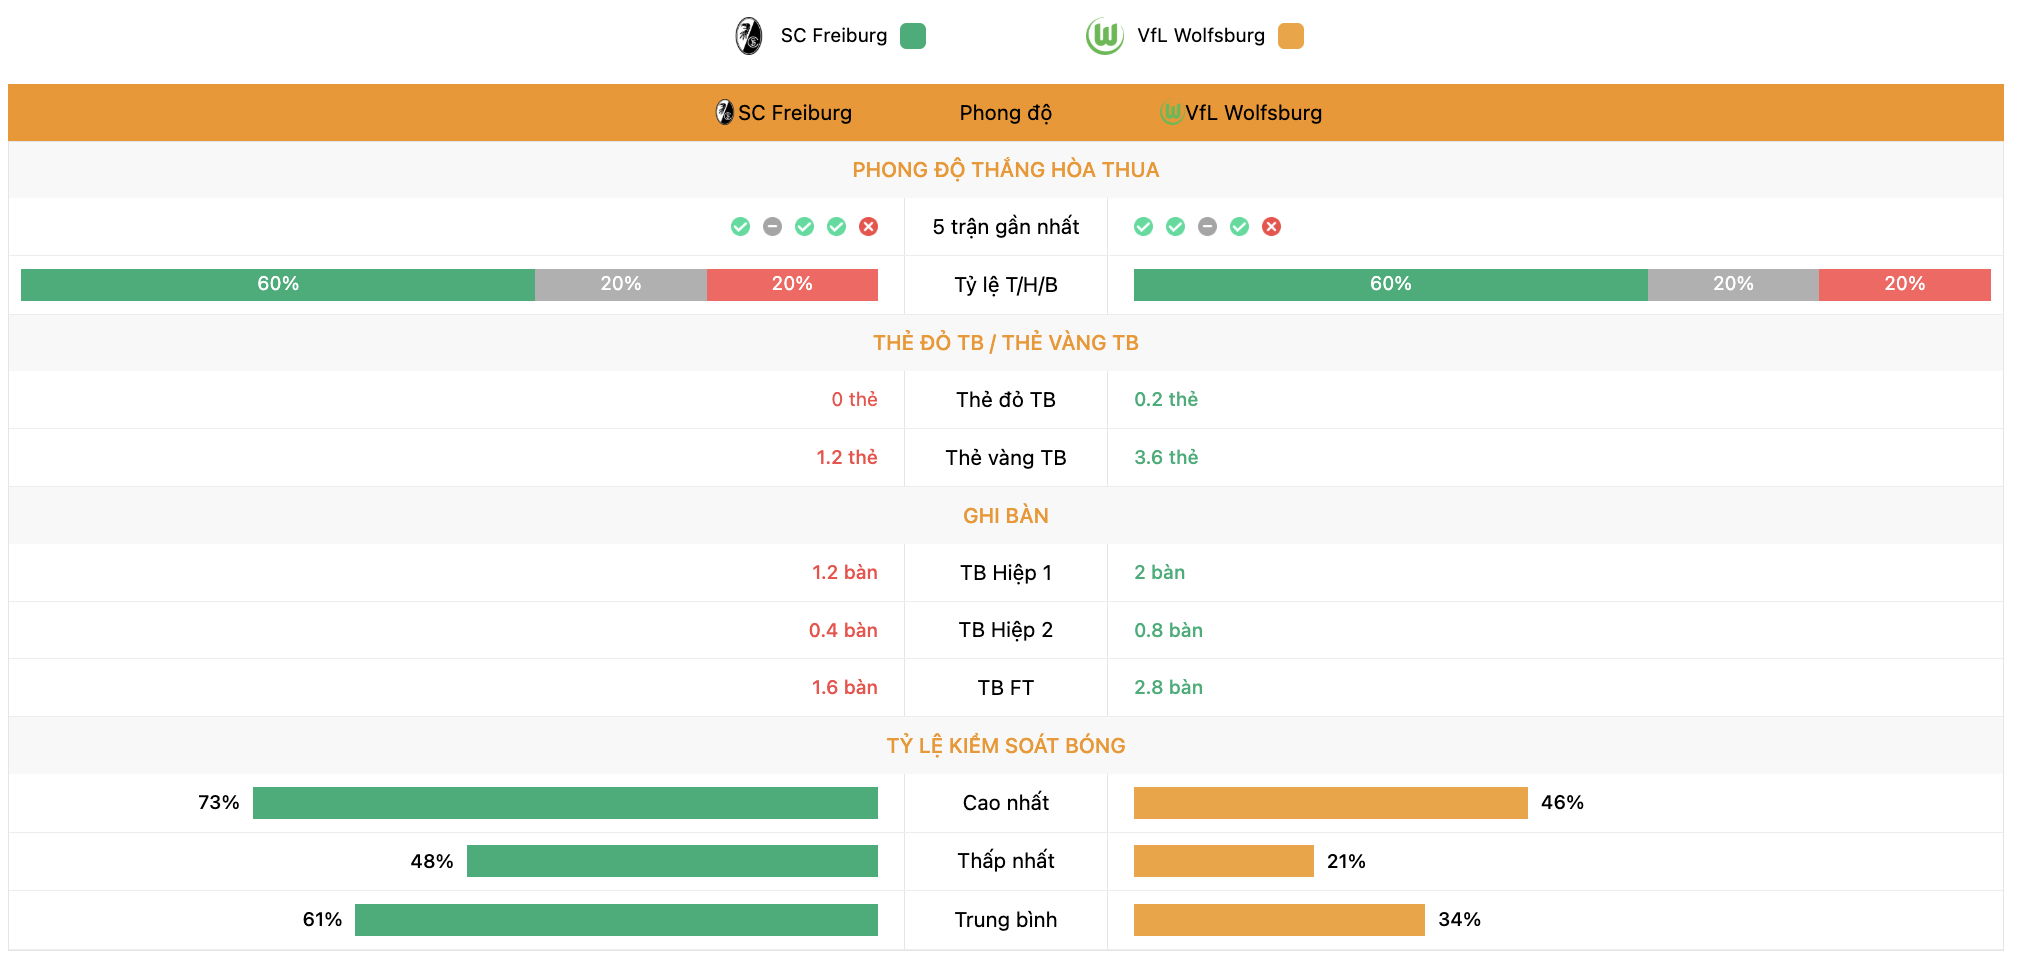The width and height of the screenshot is (2018, 962).
Task: Click the 'PHONG ĐỘ THẮNG HÒA THUA' section heading
Action: [x=1006, y=170]
